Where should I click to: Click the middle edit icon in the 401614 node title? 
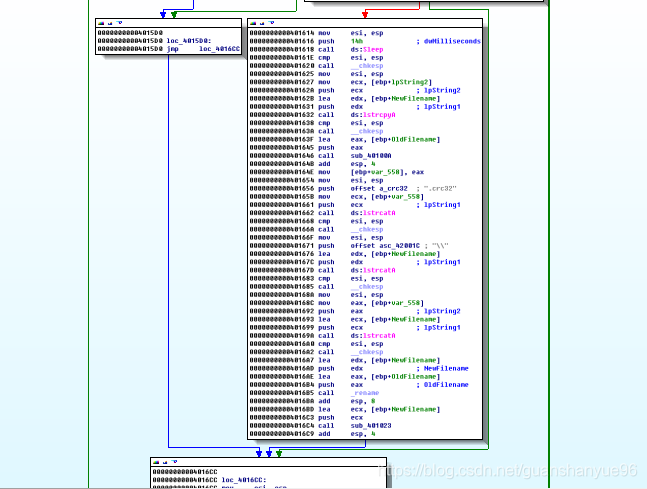click(x=262, y=23)
